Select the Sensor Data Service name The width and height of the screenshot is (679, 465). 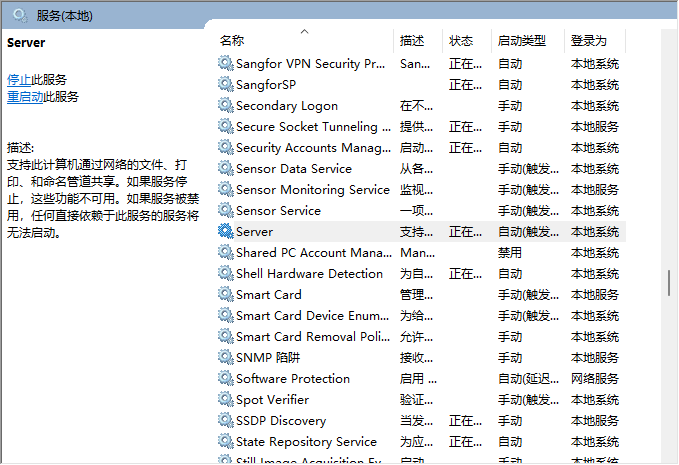click(x=294, y=169)
